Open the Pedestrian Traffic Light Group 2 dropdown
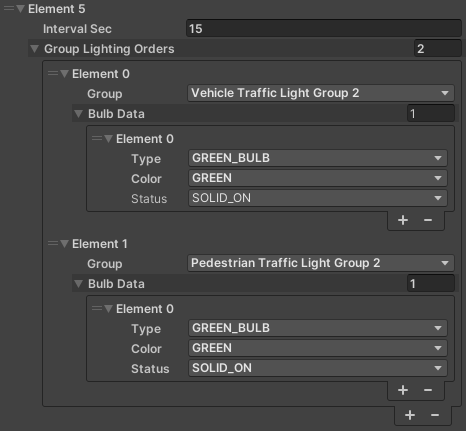 point(321,263)
